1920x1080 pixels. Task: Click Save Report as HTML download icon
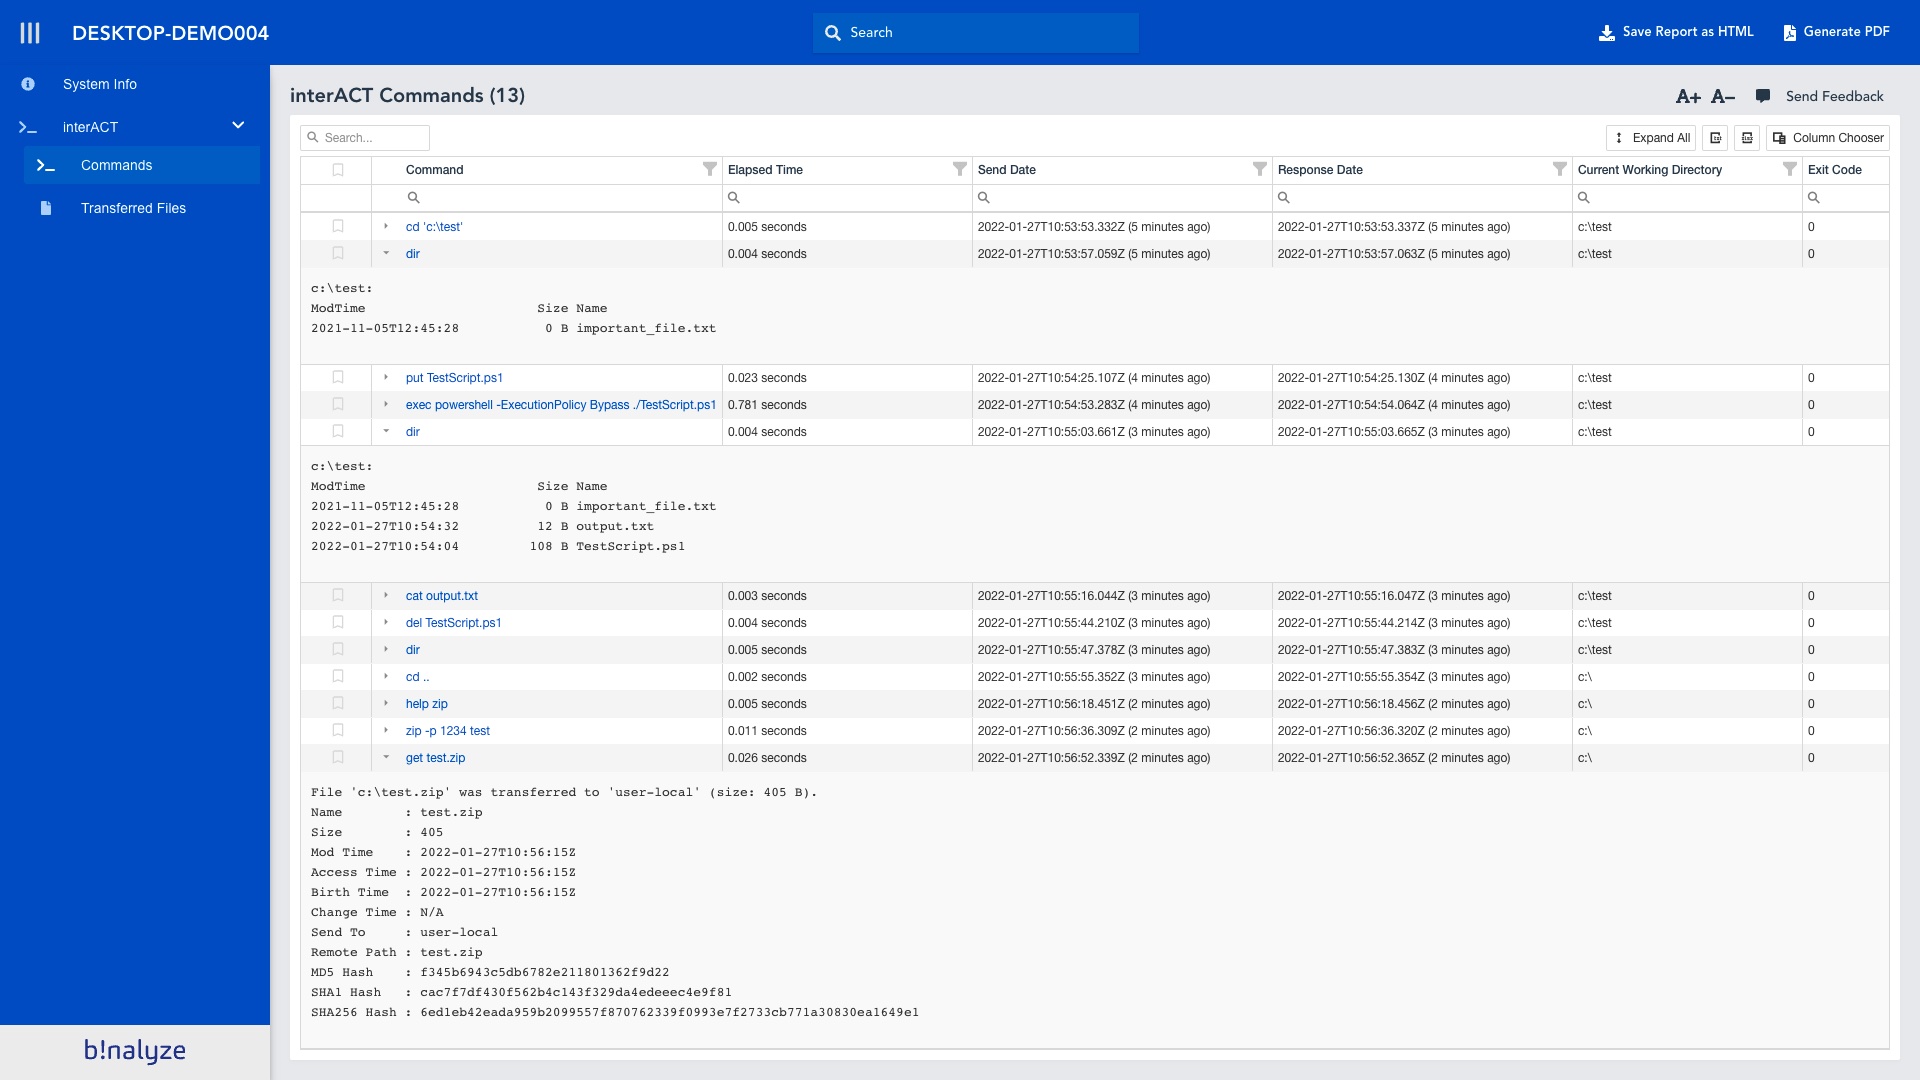click(x=1606, y=33)
